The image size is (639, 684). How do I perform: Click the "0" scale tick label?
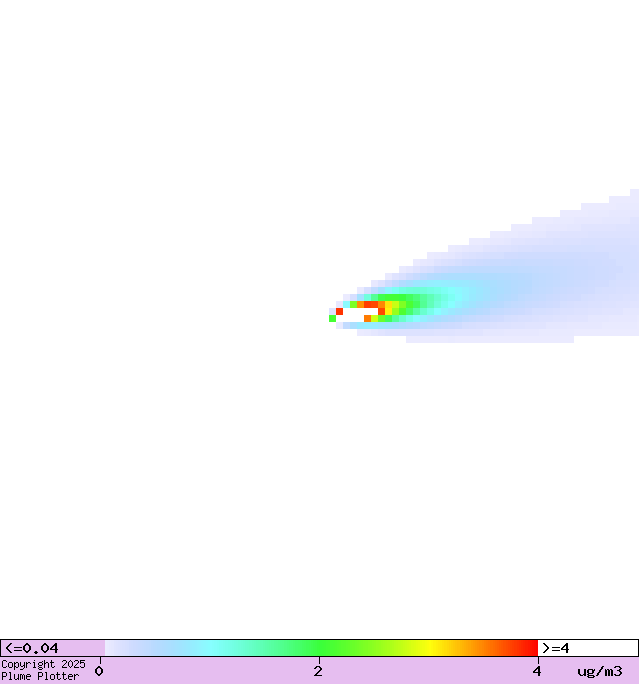[x=99, y=671]
